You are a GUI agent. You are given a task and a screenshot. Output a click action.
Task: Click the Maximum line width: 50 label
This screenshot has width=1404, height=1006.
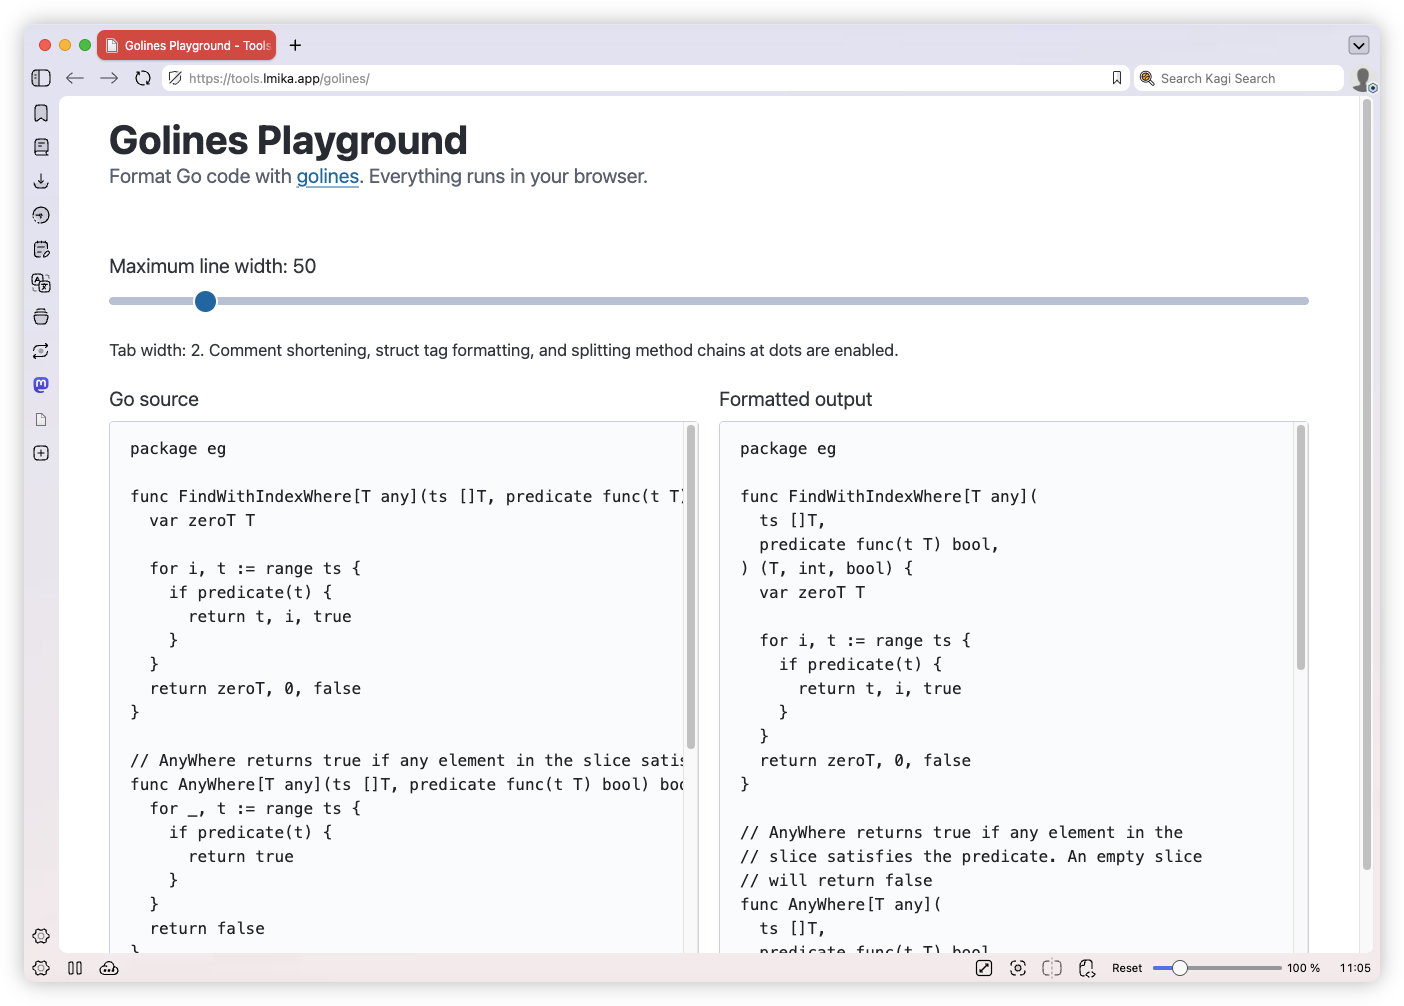coord(212,266)
